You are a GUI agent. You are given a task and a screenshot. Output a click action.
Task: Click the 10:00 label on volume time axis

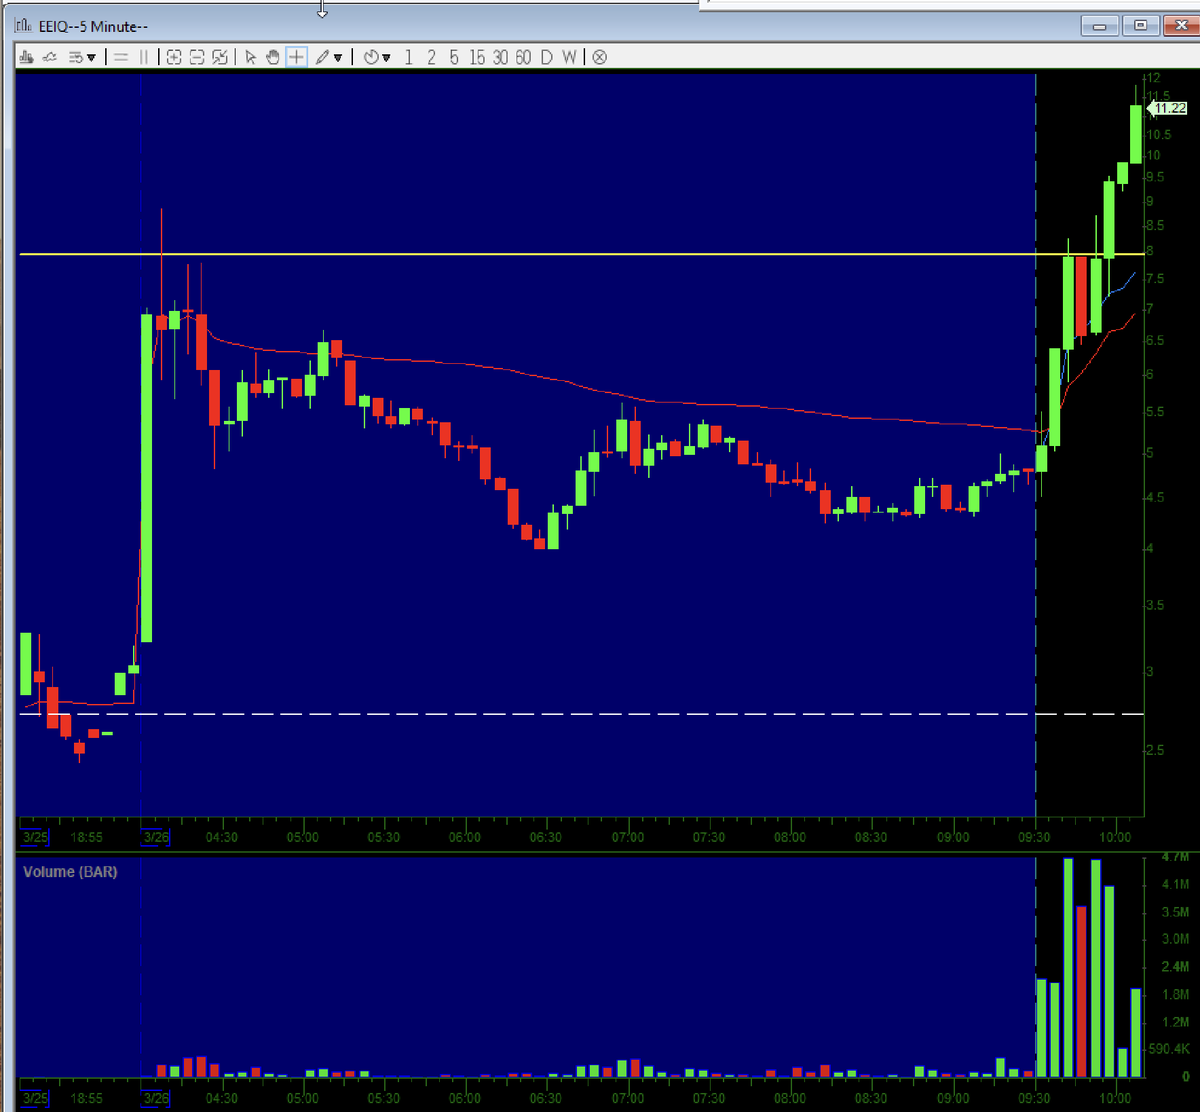click(1115, 1097)
